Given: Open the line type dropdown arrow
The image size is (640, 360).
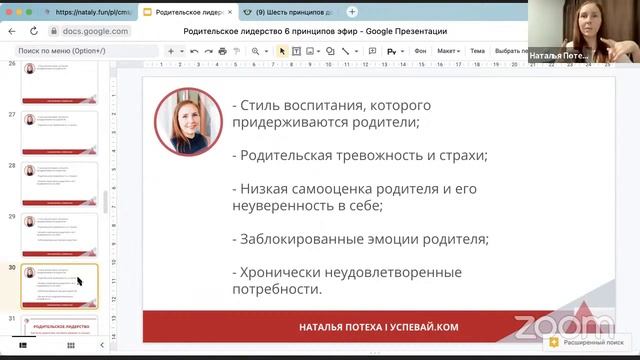Looking at the screenshot, I should (x=356, y=51).
